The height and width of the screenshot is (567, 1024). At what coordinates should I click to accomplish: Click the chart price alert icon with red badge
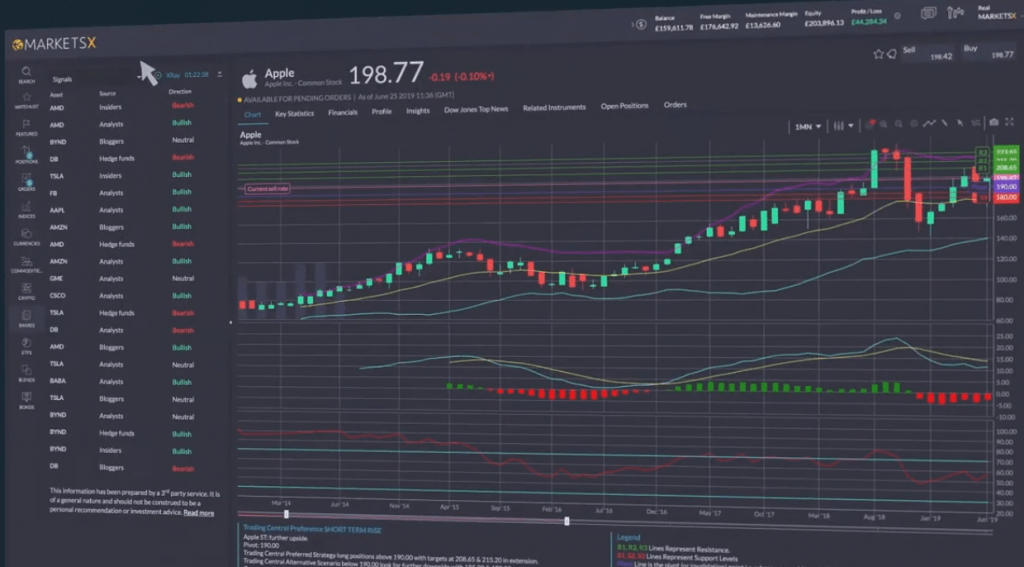coord(869,124)
